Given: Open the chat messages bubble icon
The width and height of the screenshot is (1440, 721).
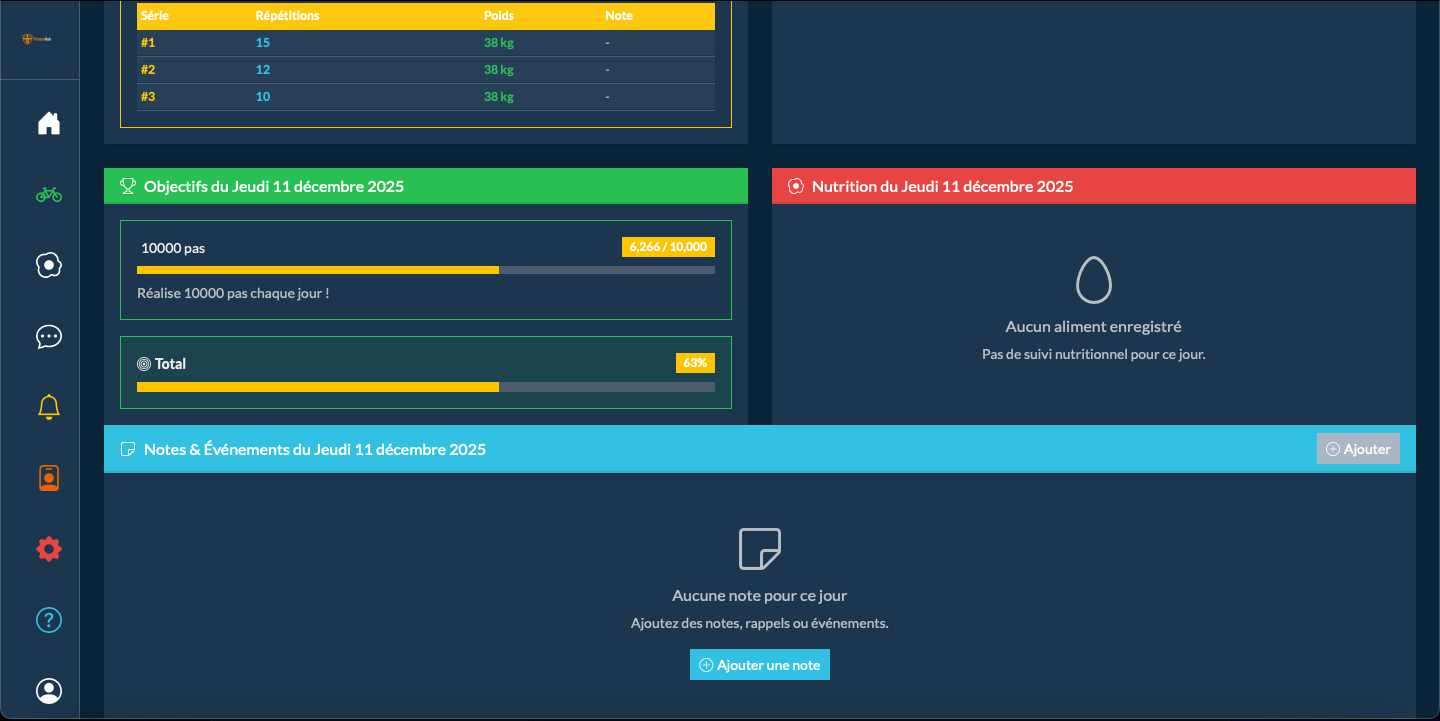Looking at the screenshot, I should coord(49,336).
